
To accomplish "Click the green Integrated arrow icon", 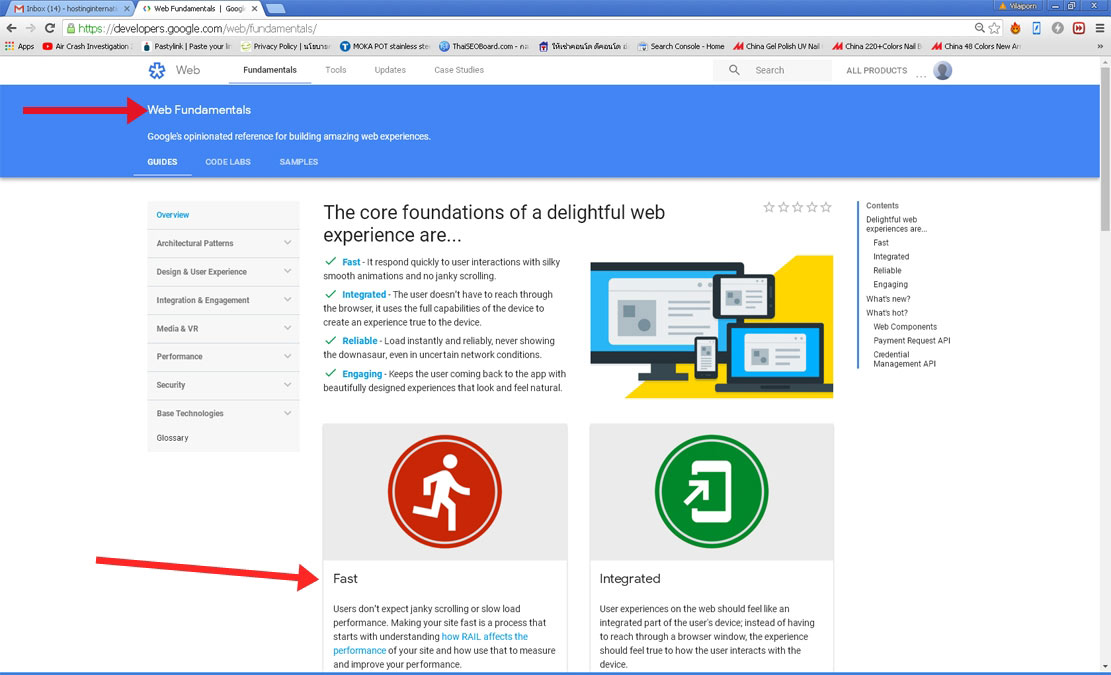I will click(711, 491).
